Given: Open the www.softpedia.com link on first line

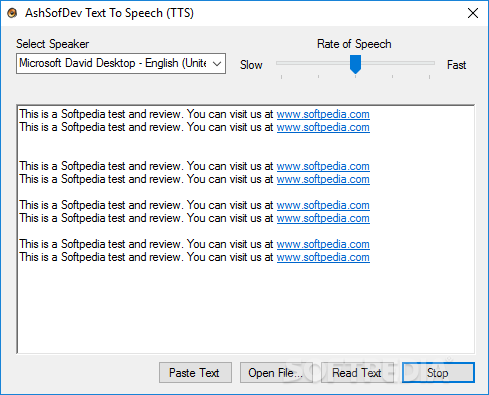Looking at the screenshot, I should (x=323, y=114).
